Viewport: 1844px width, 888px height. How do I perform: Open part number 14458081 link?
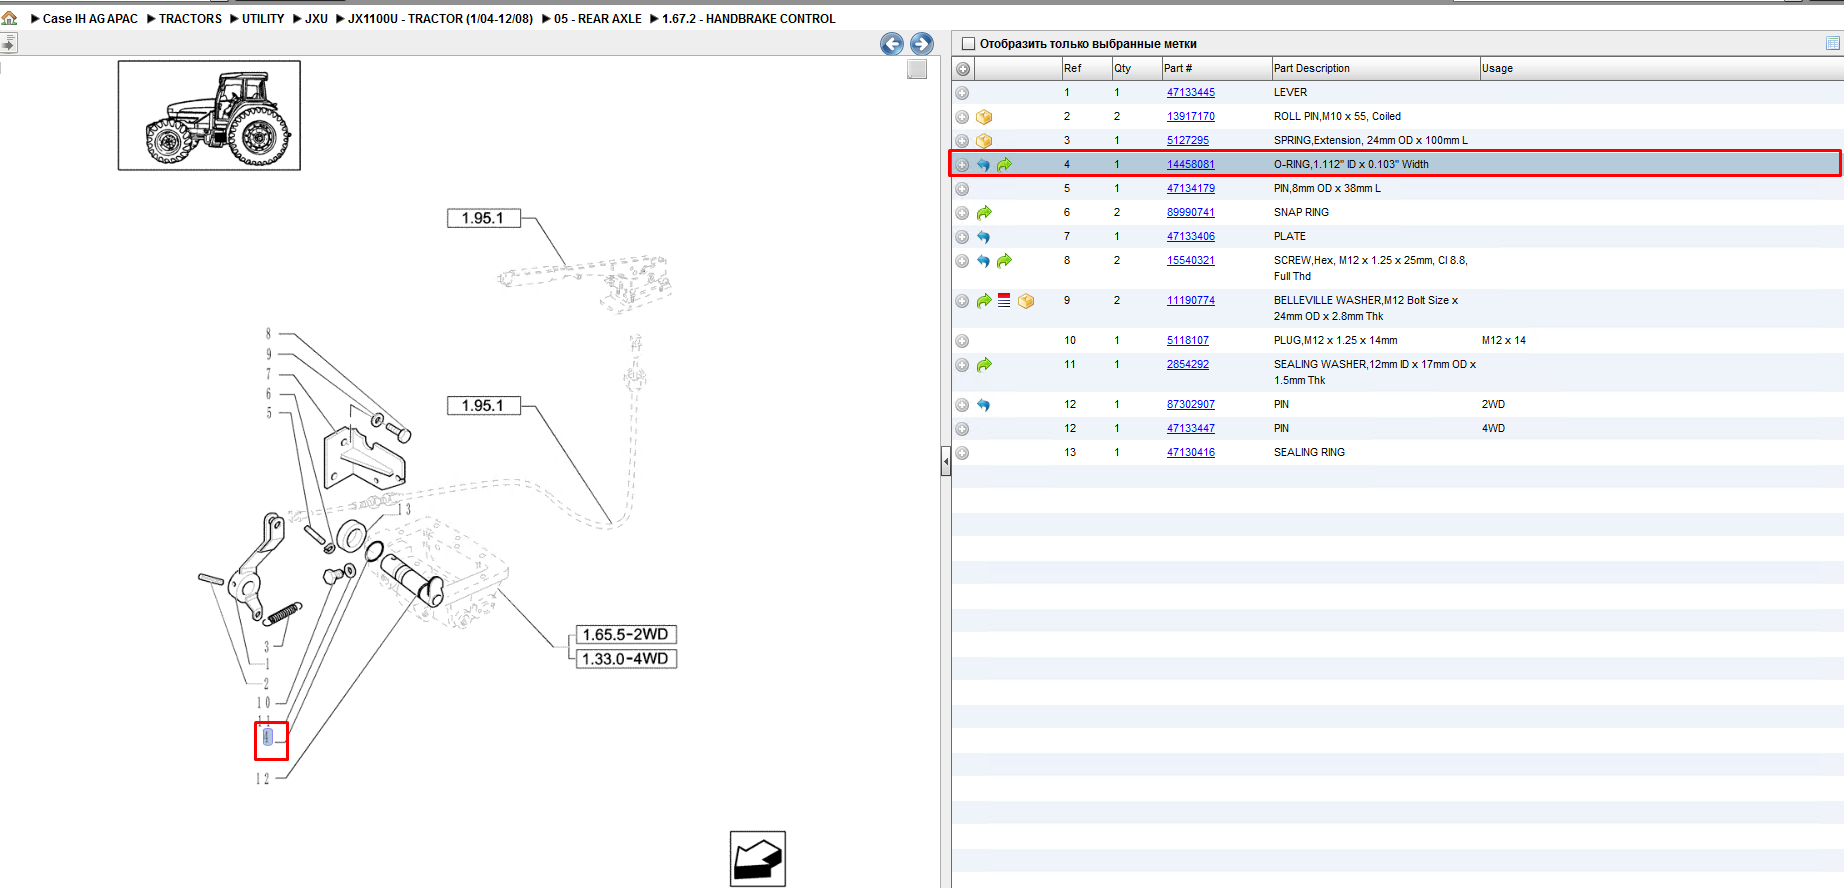pos(1191,164)
